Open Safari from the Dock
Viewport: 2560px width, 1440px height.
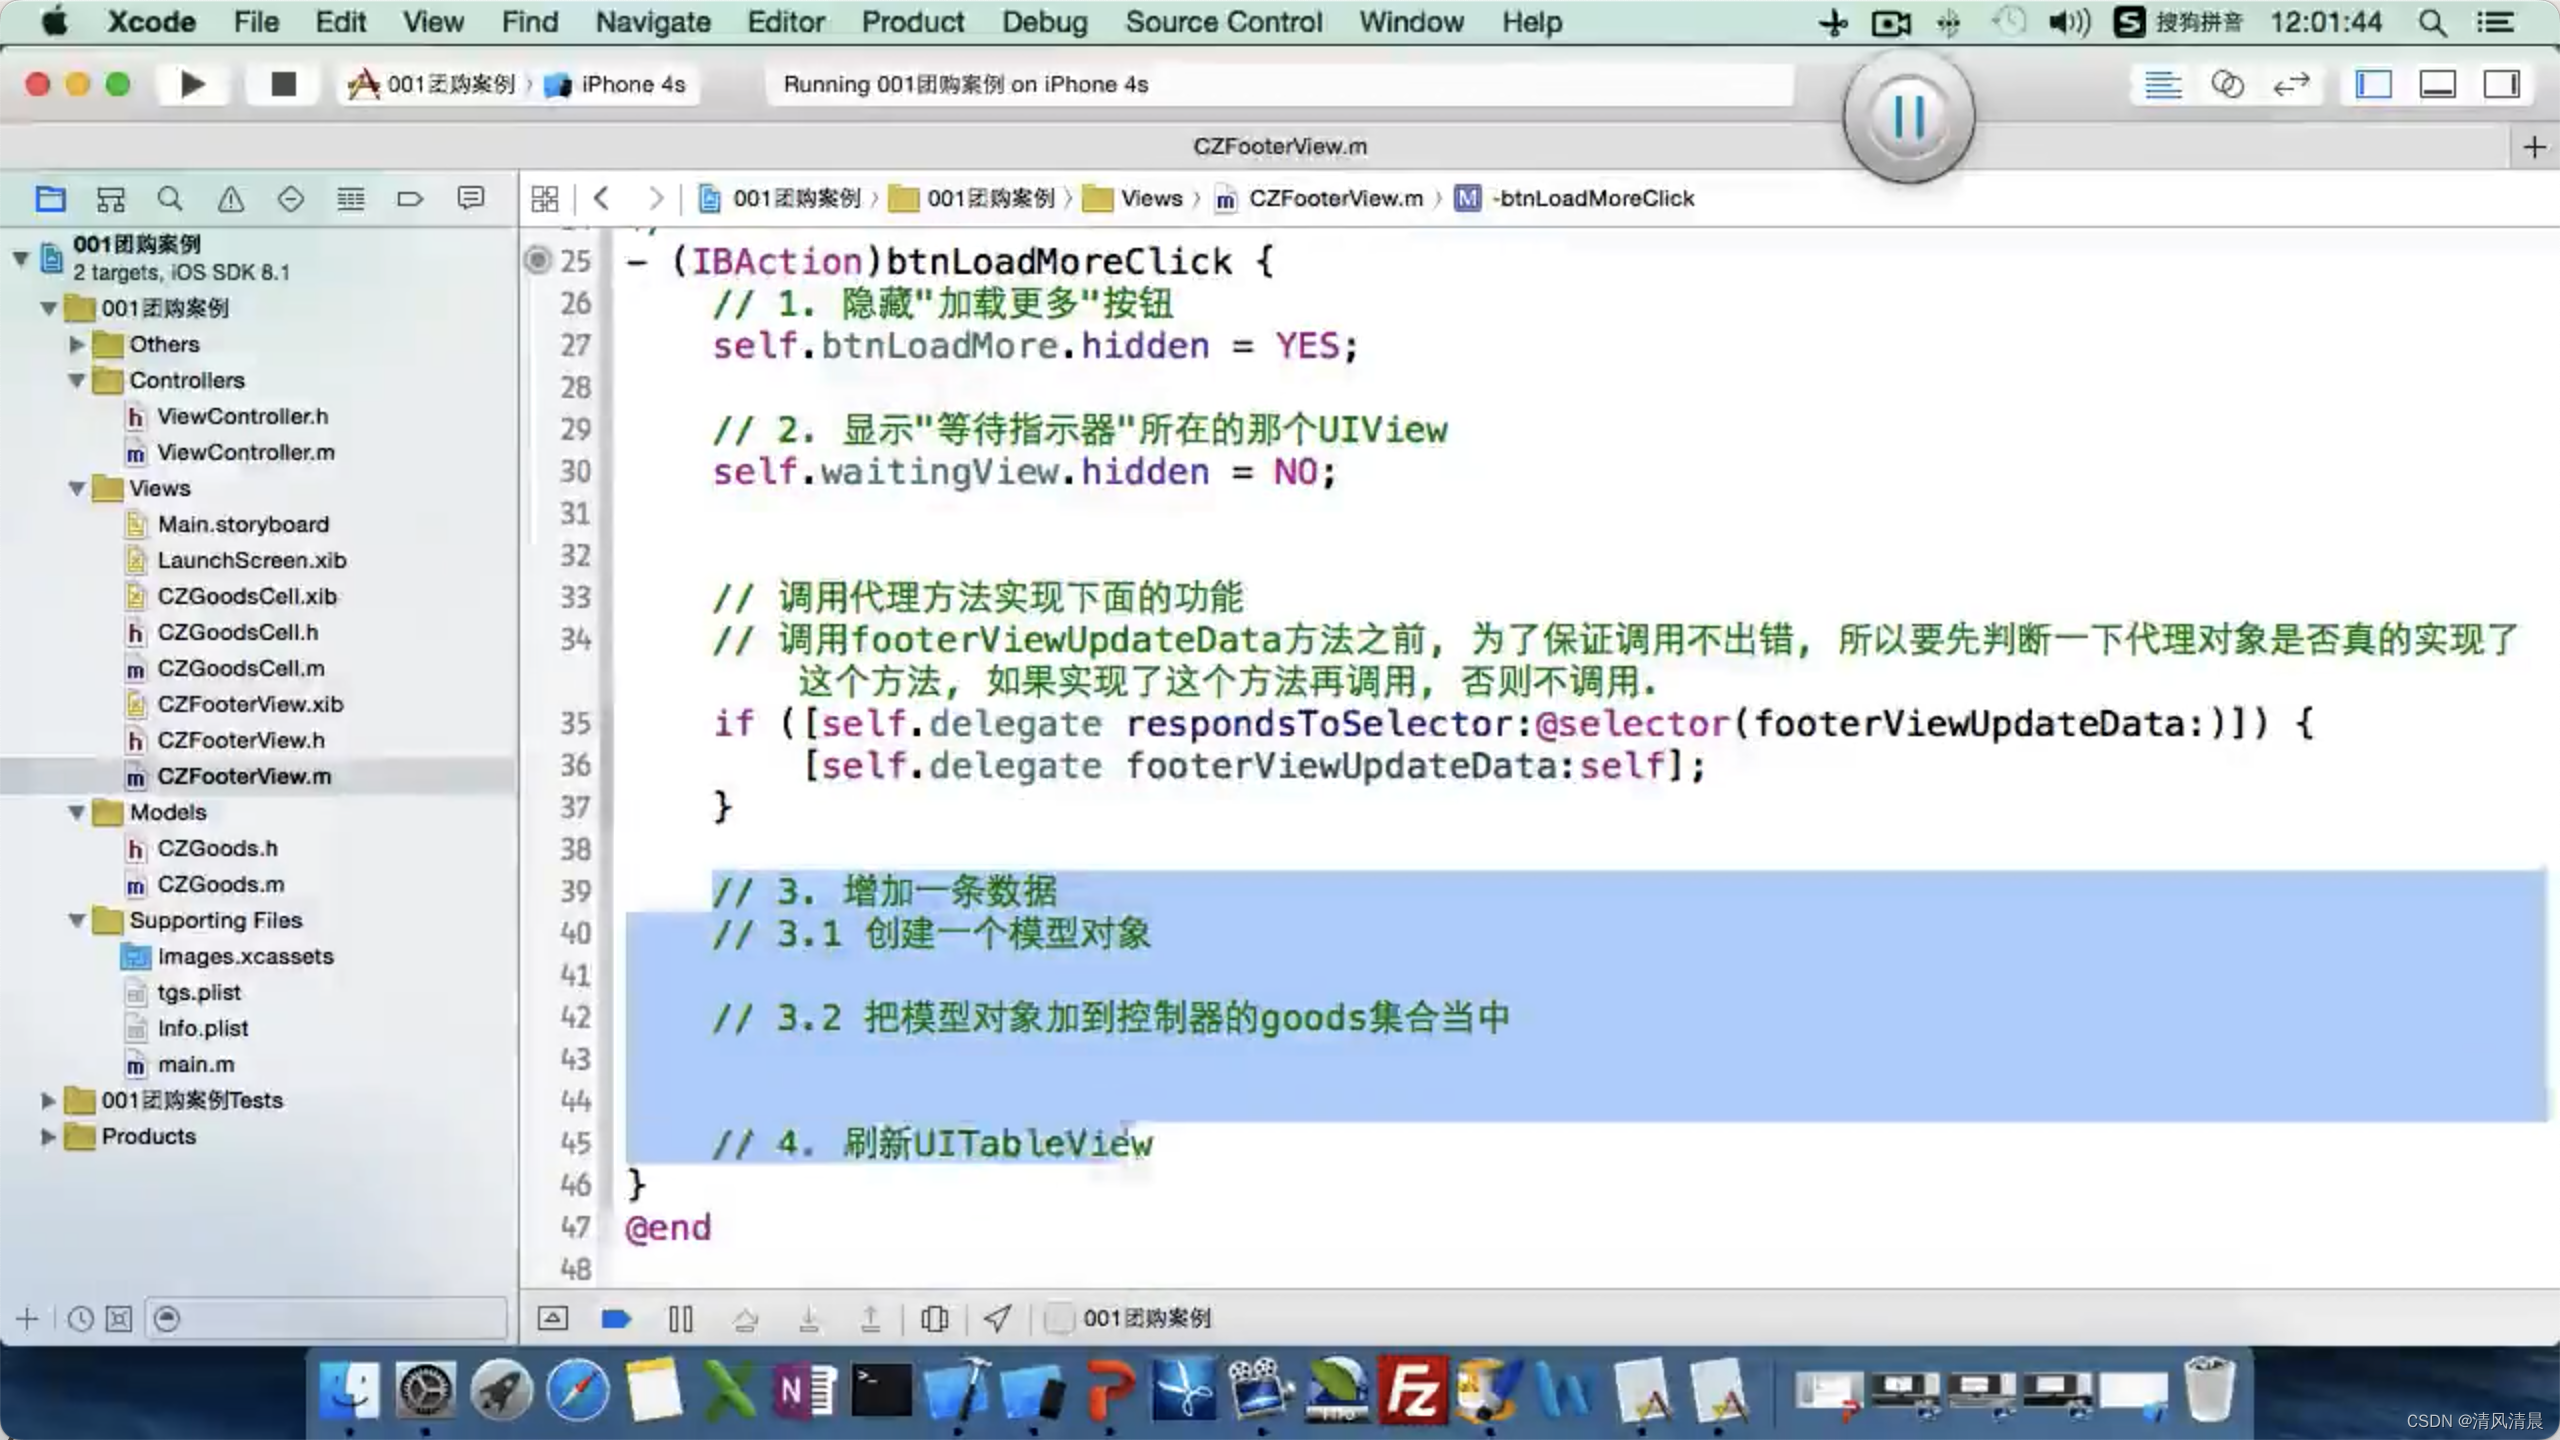tap(577, 1390)
